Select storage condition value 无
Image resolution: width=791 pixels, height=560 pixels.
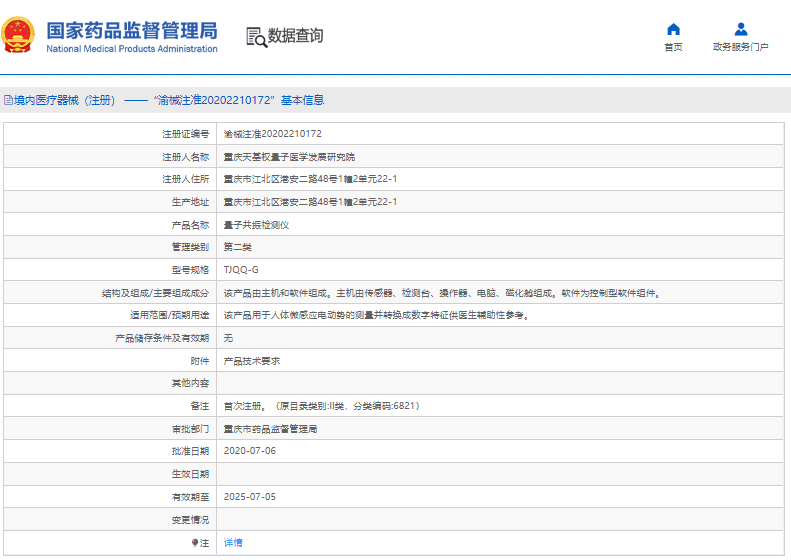click(229, 338)
